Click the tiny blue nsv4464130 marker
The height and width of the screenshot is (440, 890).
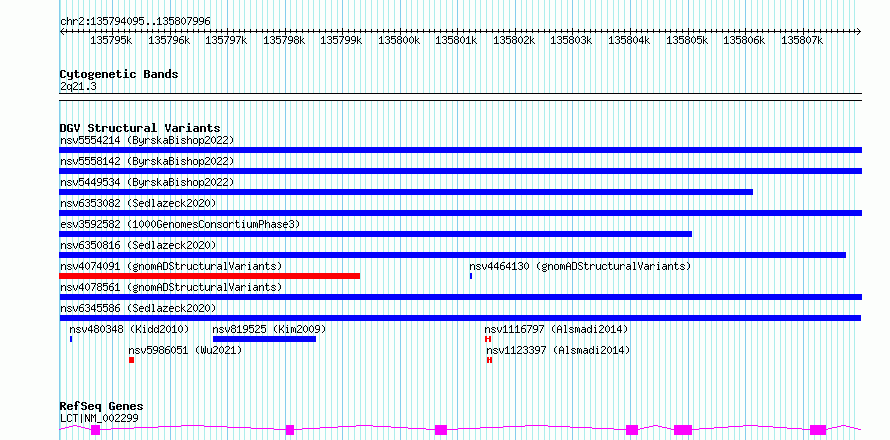471,276
